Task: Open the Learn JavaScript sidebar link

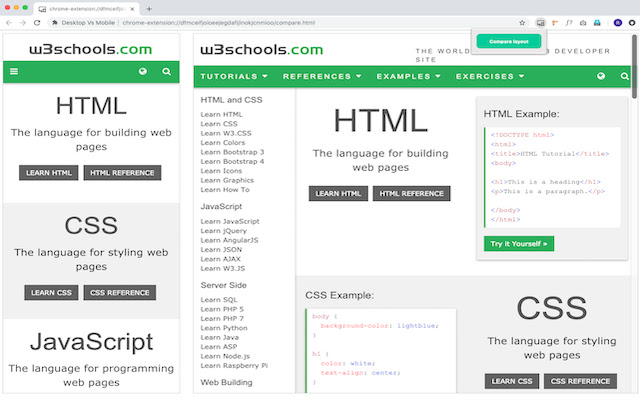Action: 230,221
